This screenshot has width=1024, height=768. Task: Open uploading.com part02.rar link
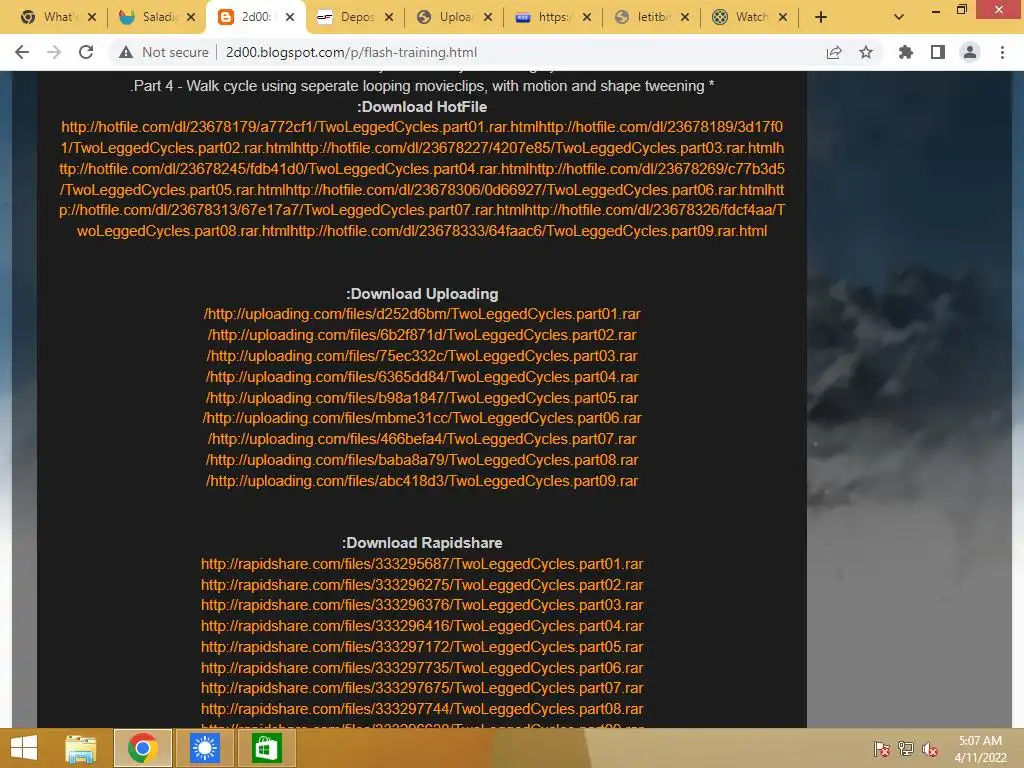[x=422, y=335]
